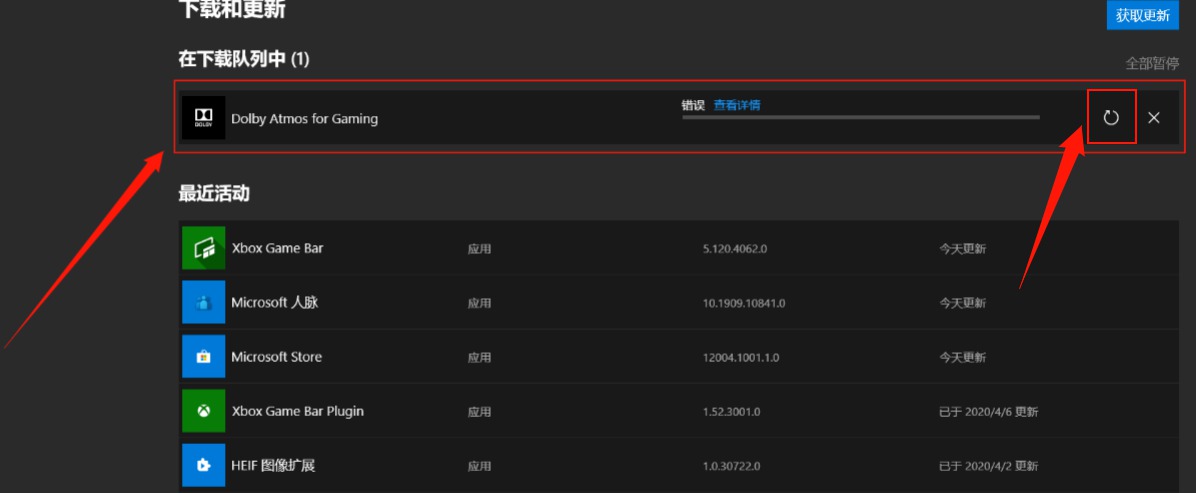Click version number 1.0.30722.0
The width and height of the screenshot is (1196, 493).
pyautogui.click(x=731, y=466)
